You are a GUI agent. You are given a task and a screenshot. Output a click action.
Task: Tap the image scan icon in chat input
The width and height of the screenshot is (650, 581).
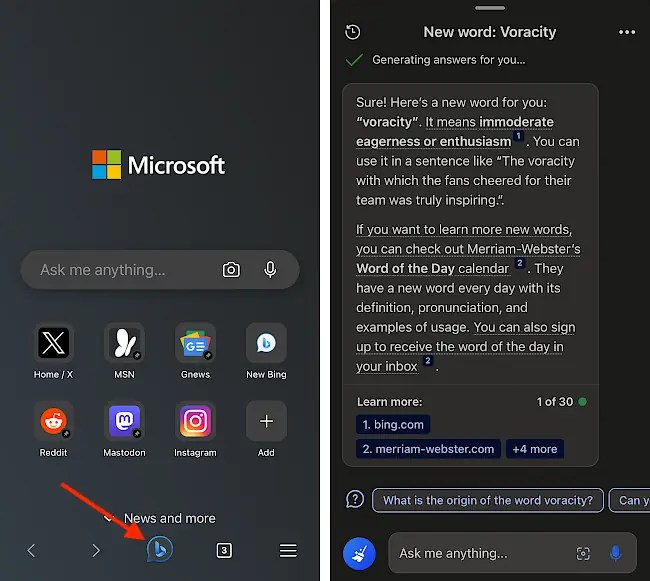583,554
